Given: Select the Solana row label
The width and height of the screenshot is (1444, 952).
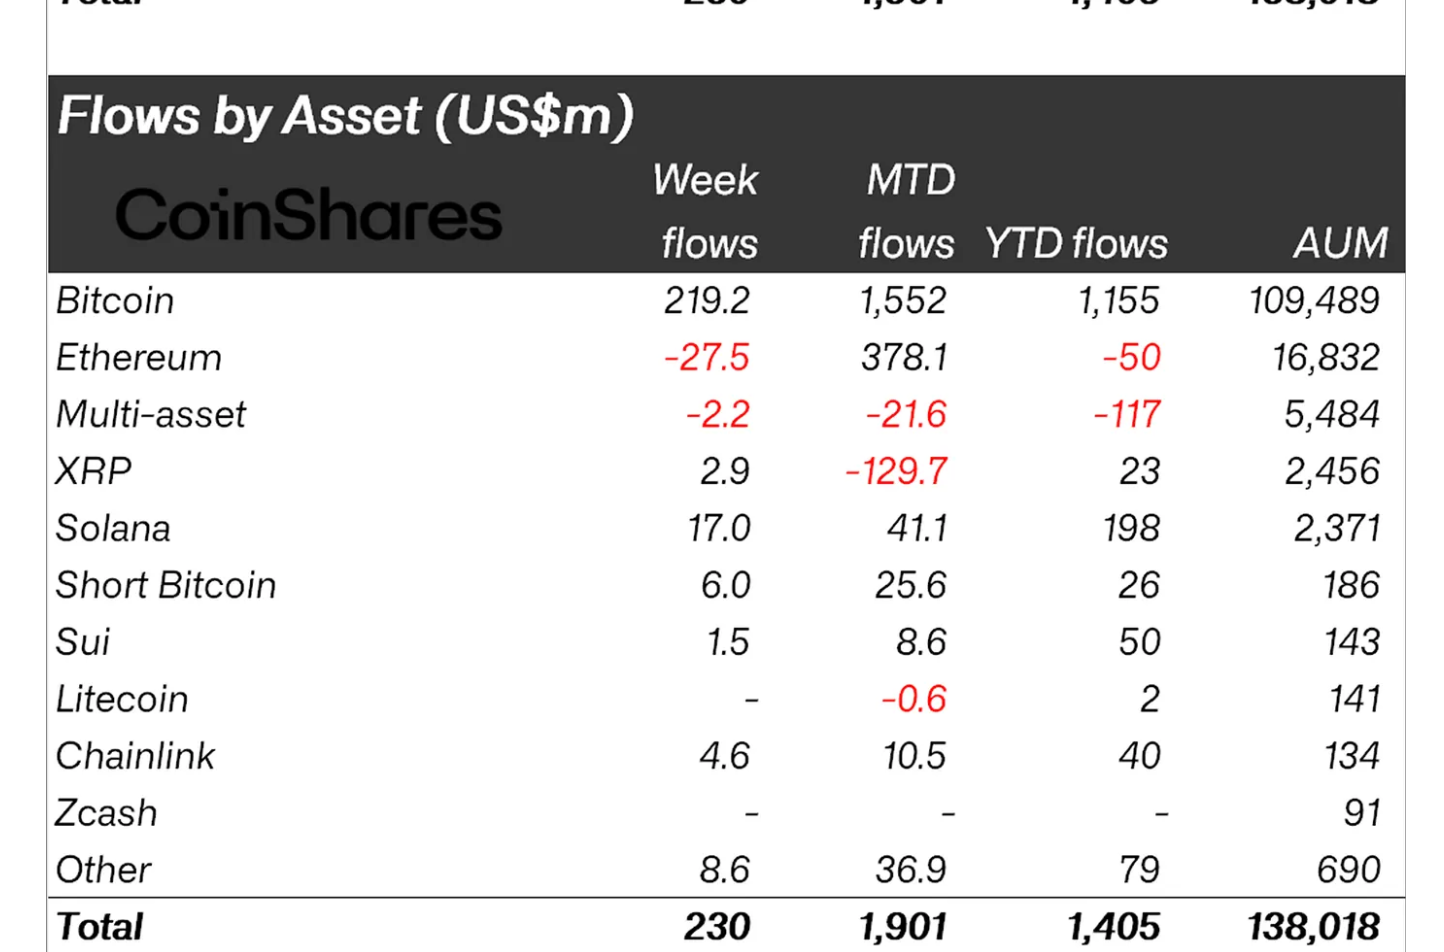Looking at the screenshot, I should 113,529.
